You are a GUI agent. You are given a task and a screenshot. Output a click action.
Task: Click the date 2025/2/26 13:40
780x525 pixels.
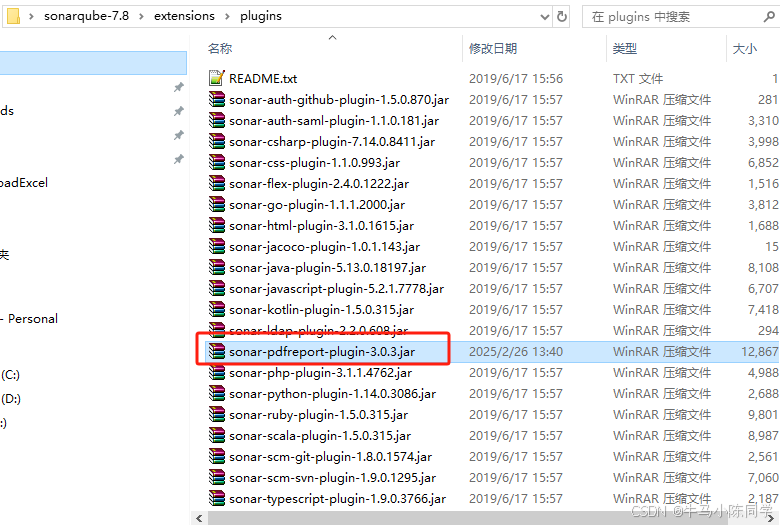(x=516, y=351)
